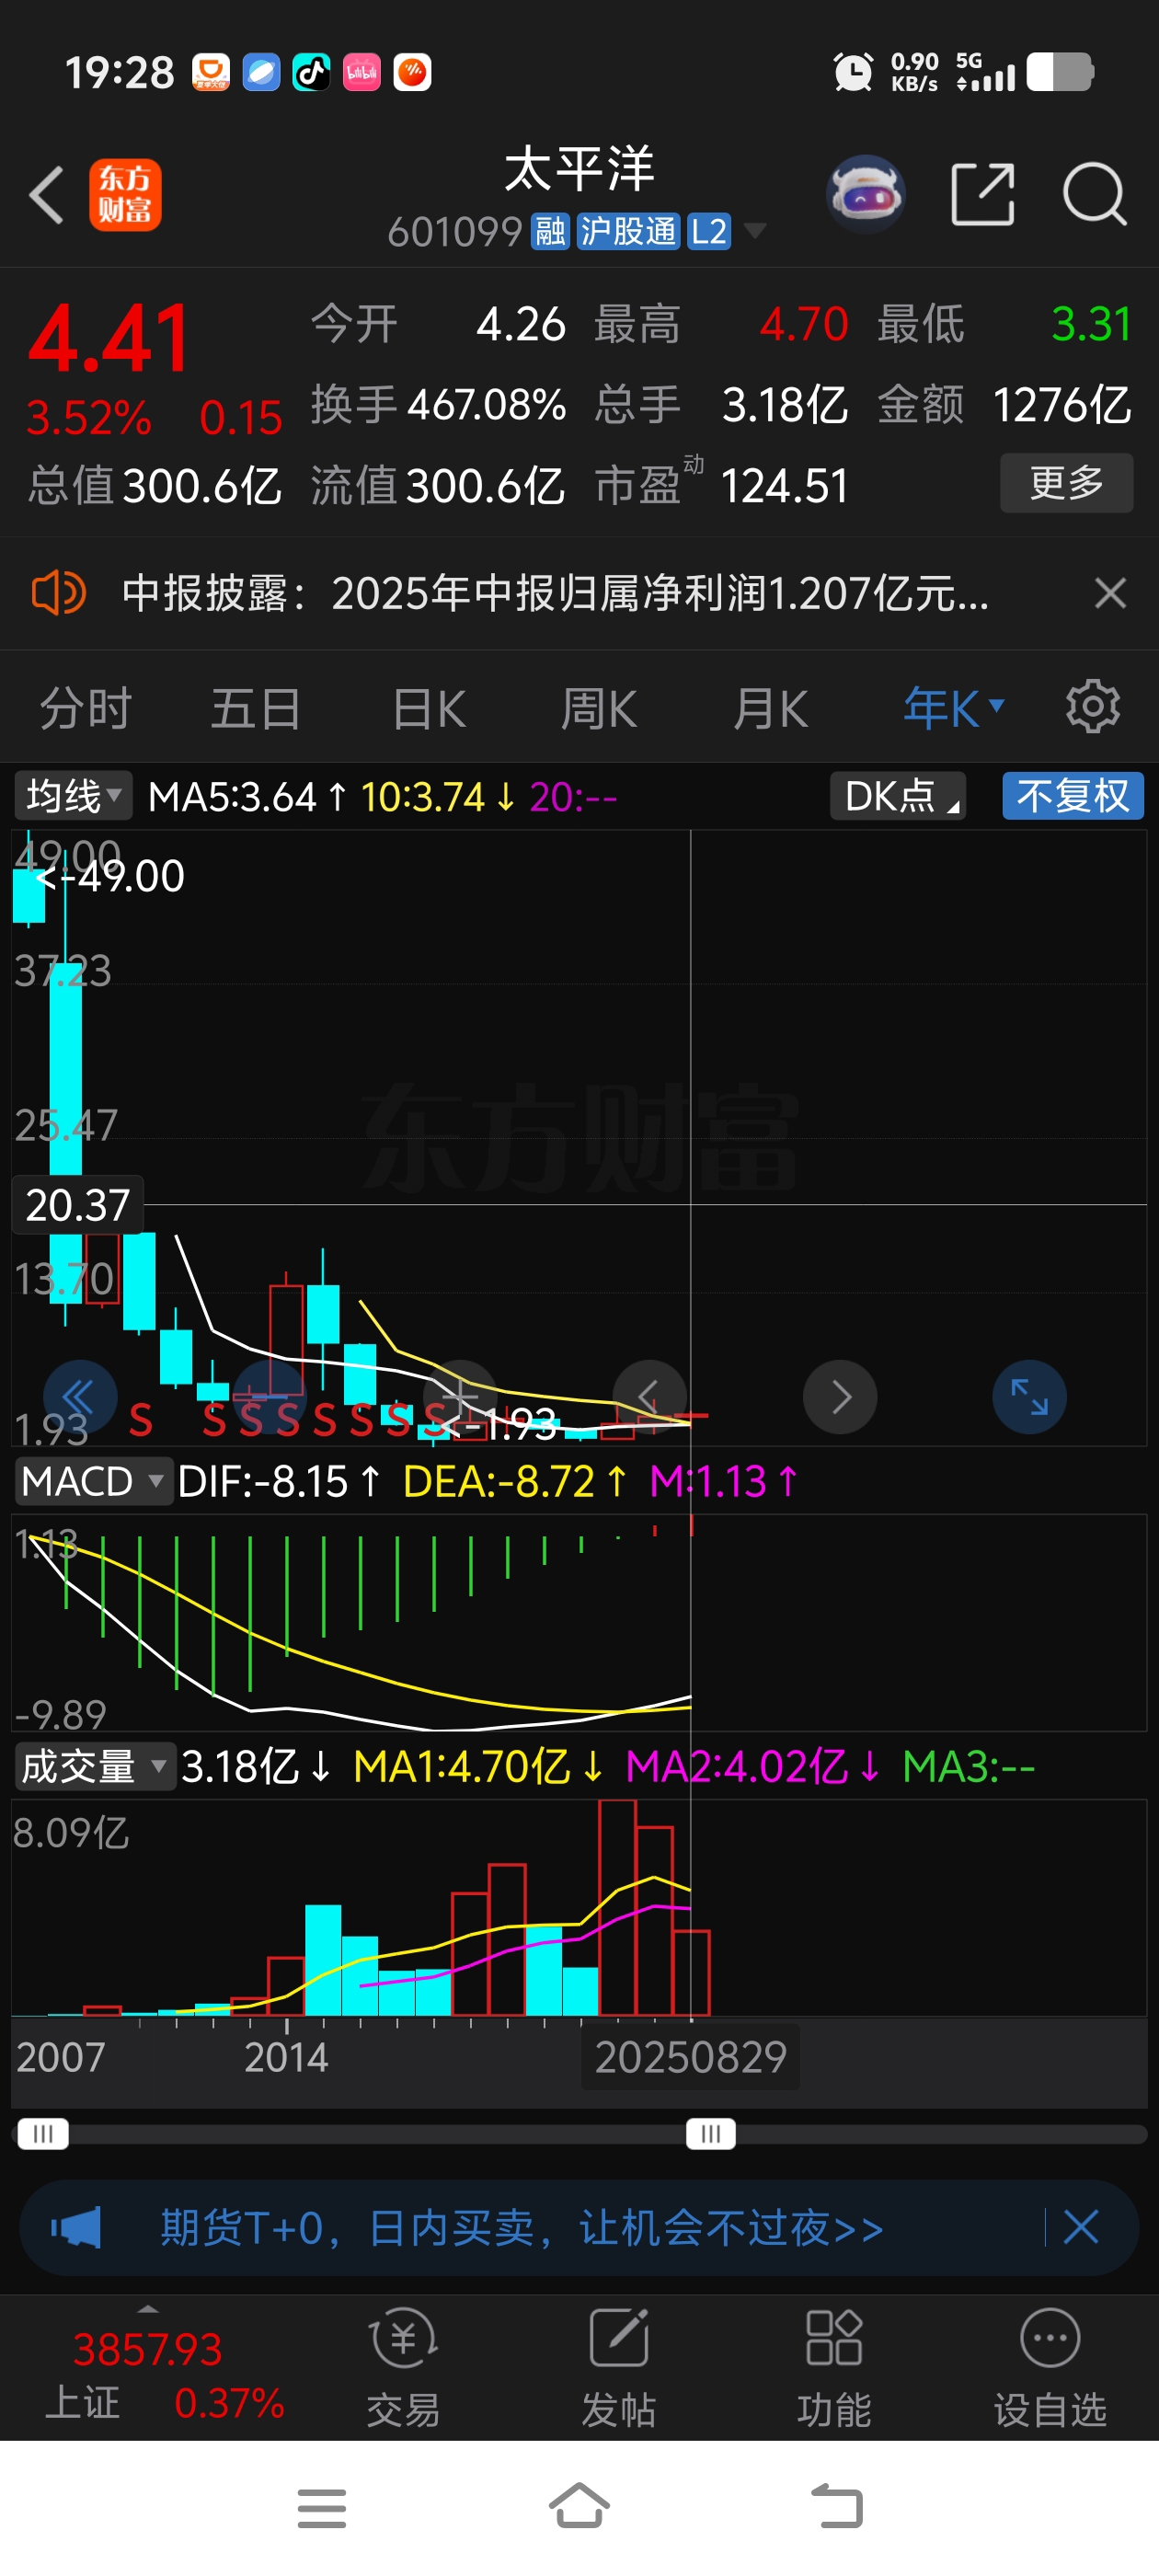Image resolution: width=1159 pixels, height=2576 pixels.
Task: Dismiss the 中报披露 news banner
Action: coord(1110,593)
